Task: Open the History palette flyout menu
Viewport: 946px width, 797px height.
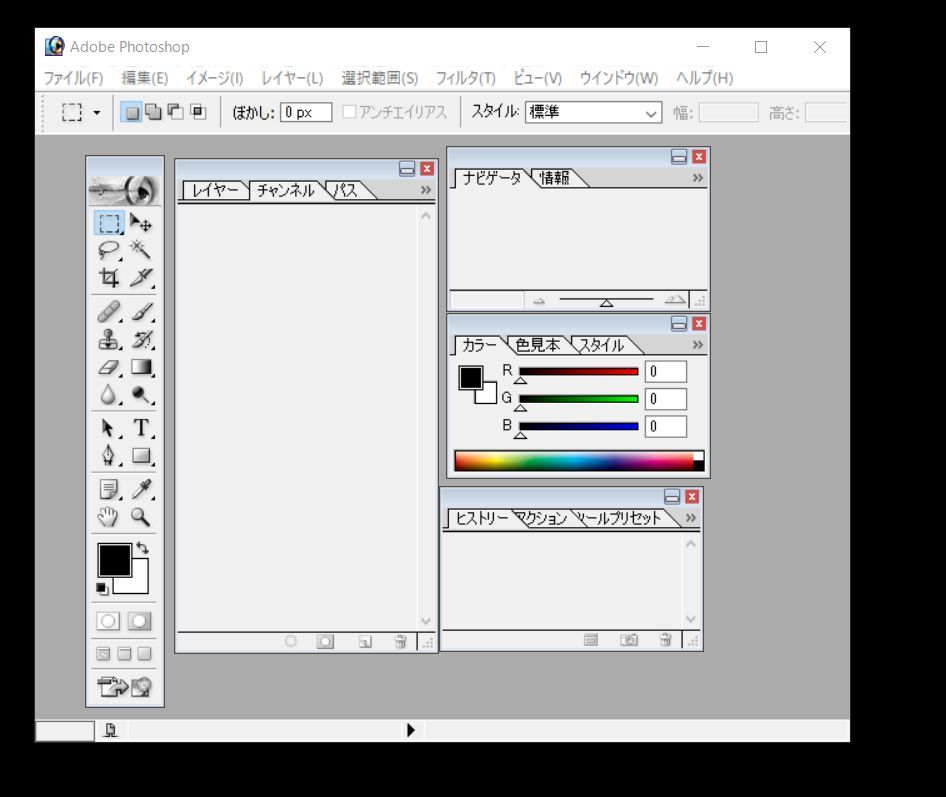Action: pyautogui.click(x=691, y=518)
